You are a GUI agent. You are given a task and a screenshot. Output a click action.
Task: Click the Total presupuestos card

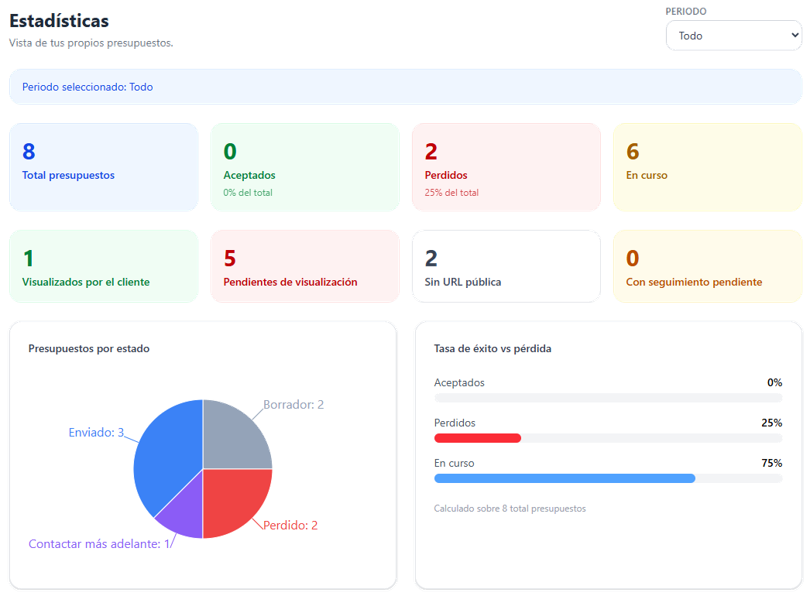[104, 167]
